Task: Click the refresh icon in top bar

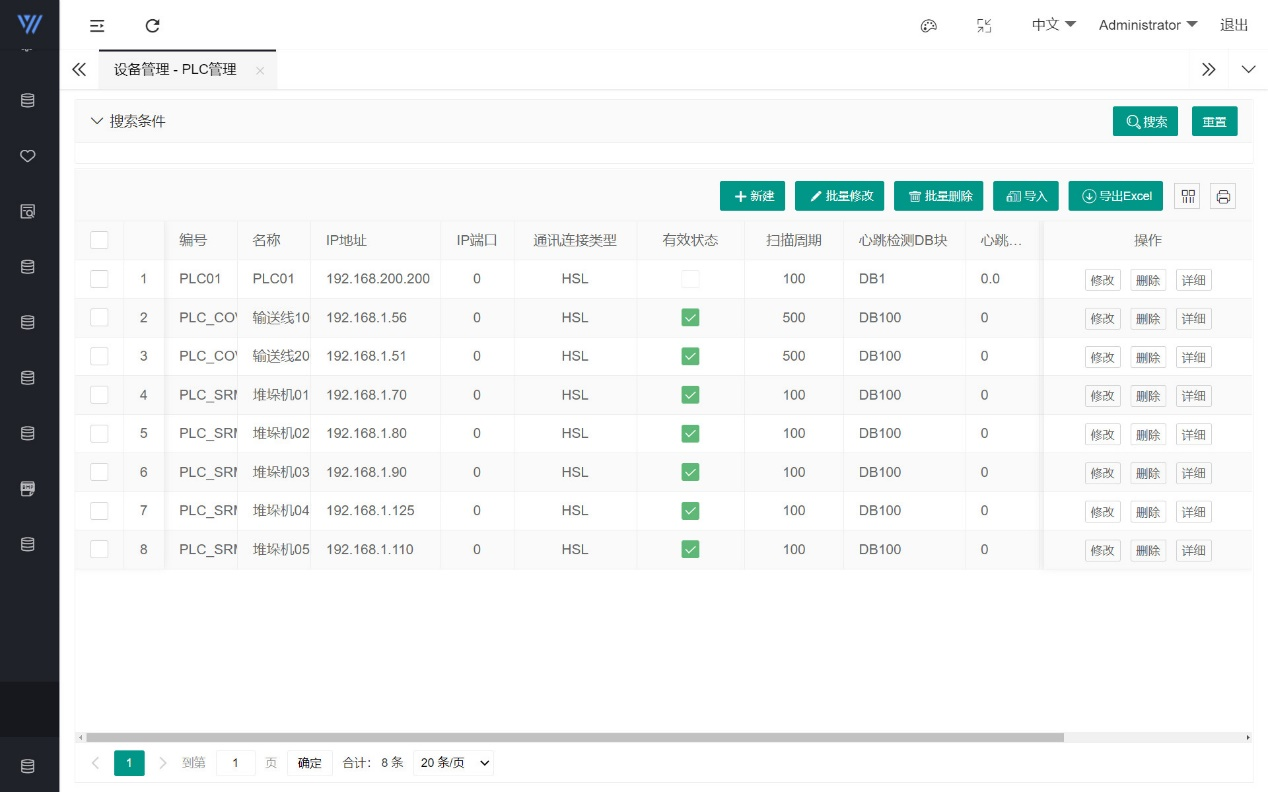Action: pyautogui.click(x=152, y=26)
